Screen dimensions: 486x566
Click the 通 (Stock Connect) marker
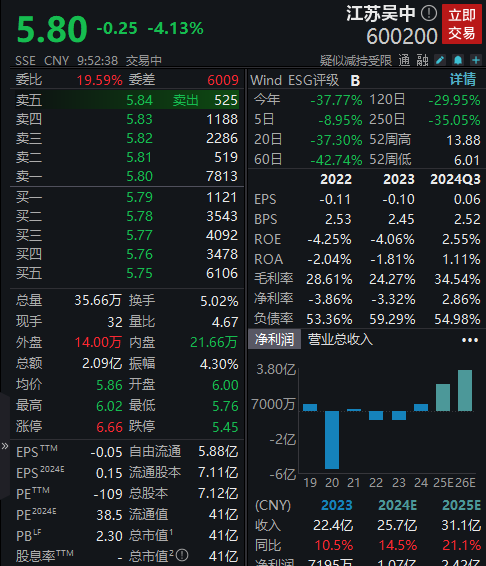404,60
